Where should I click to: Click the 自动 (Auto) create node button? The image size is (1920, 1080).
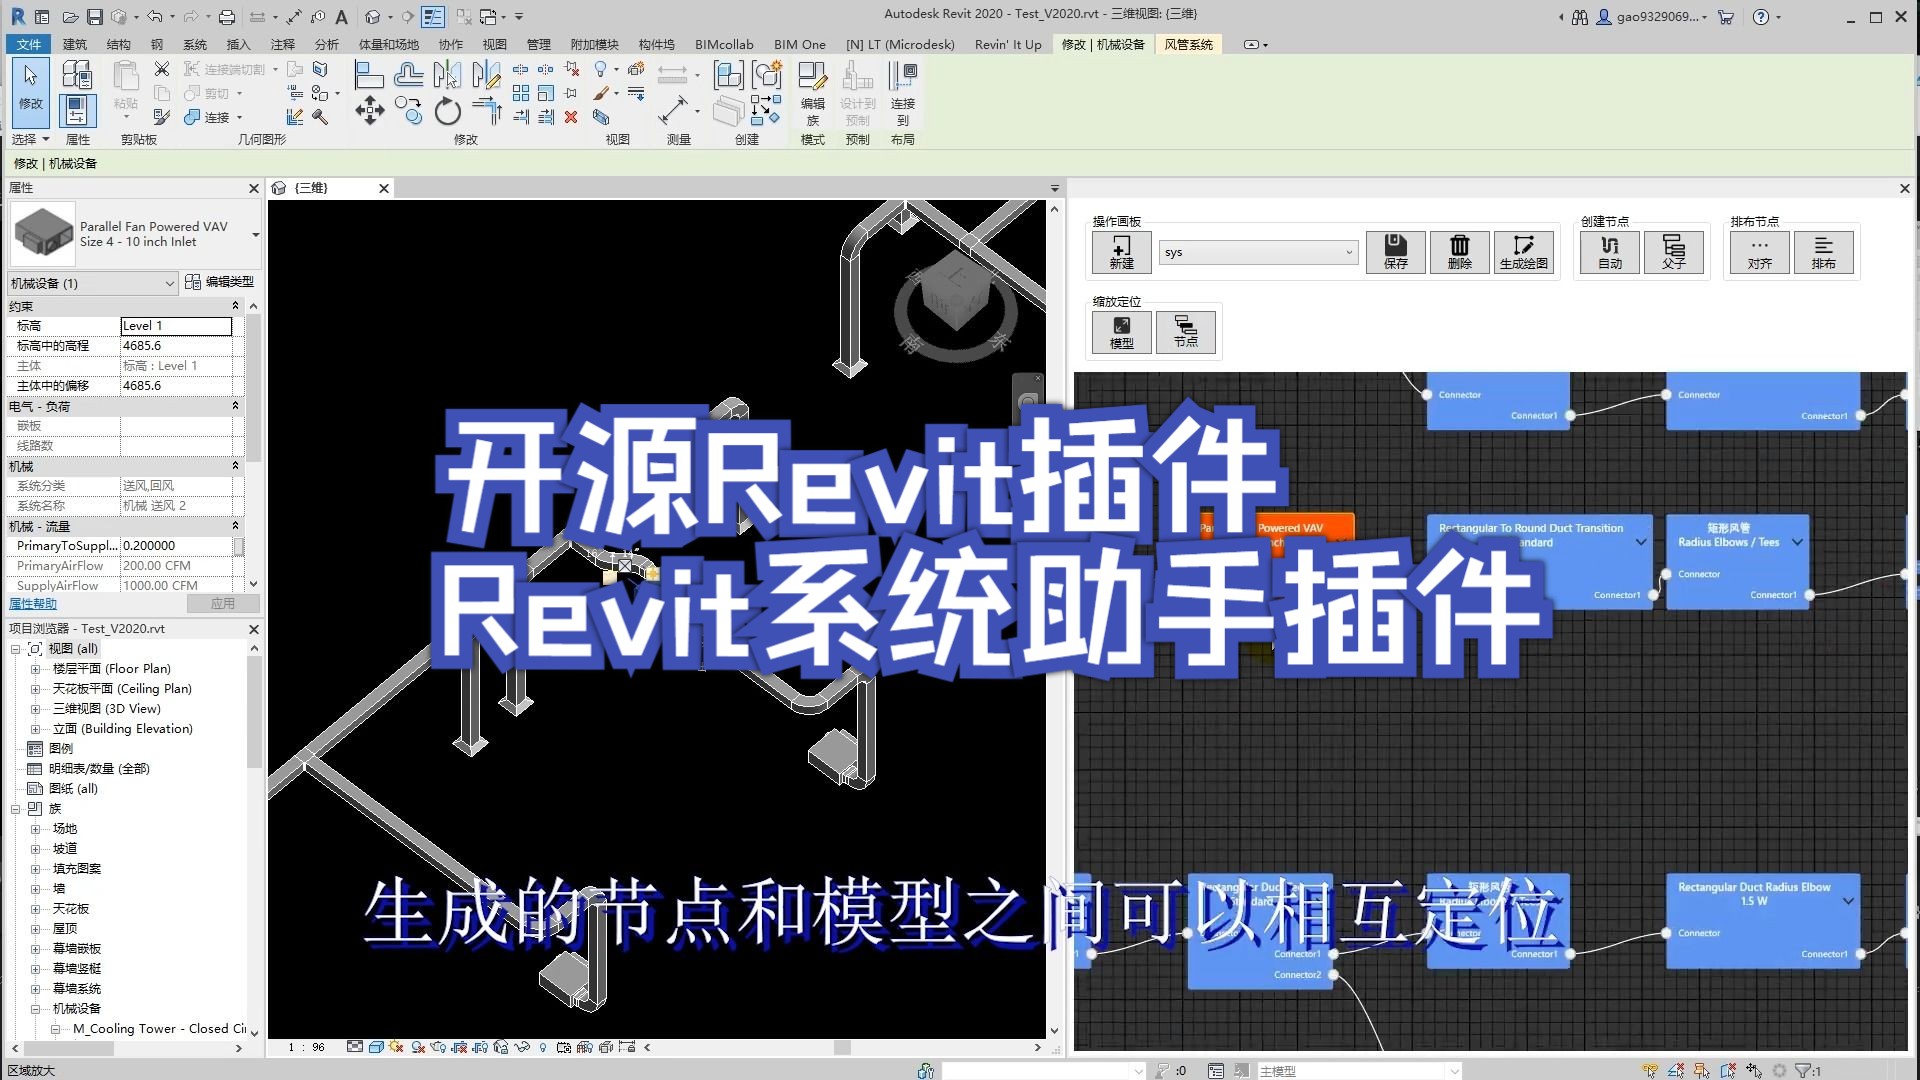1609,252
